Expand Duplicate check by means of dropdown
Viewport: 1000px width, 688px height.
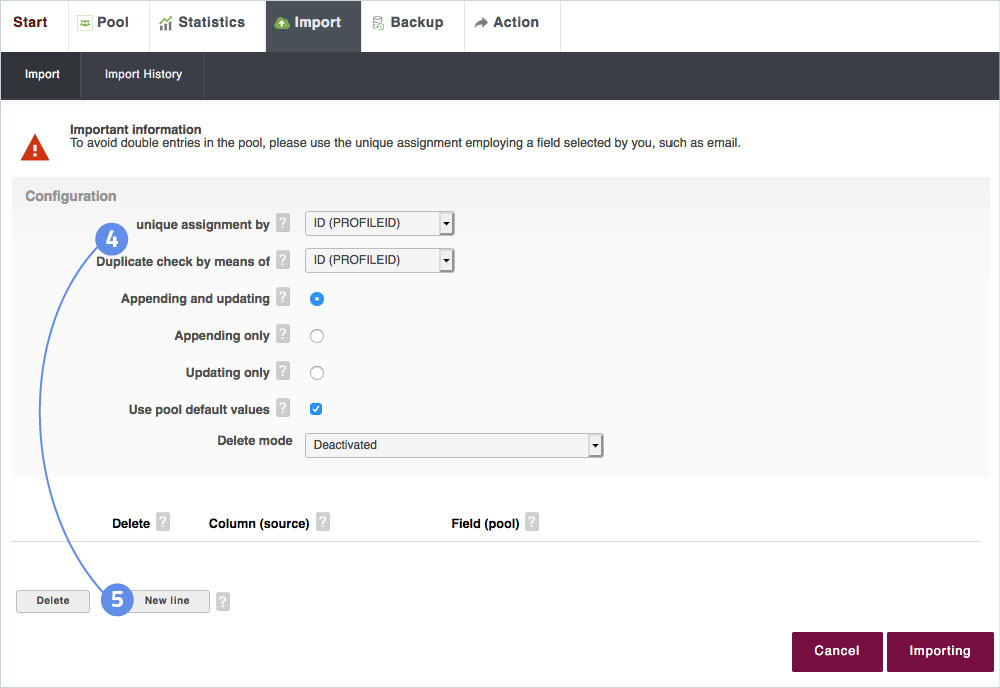tap(379, 260)
